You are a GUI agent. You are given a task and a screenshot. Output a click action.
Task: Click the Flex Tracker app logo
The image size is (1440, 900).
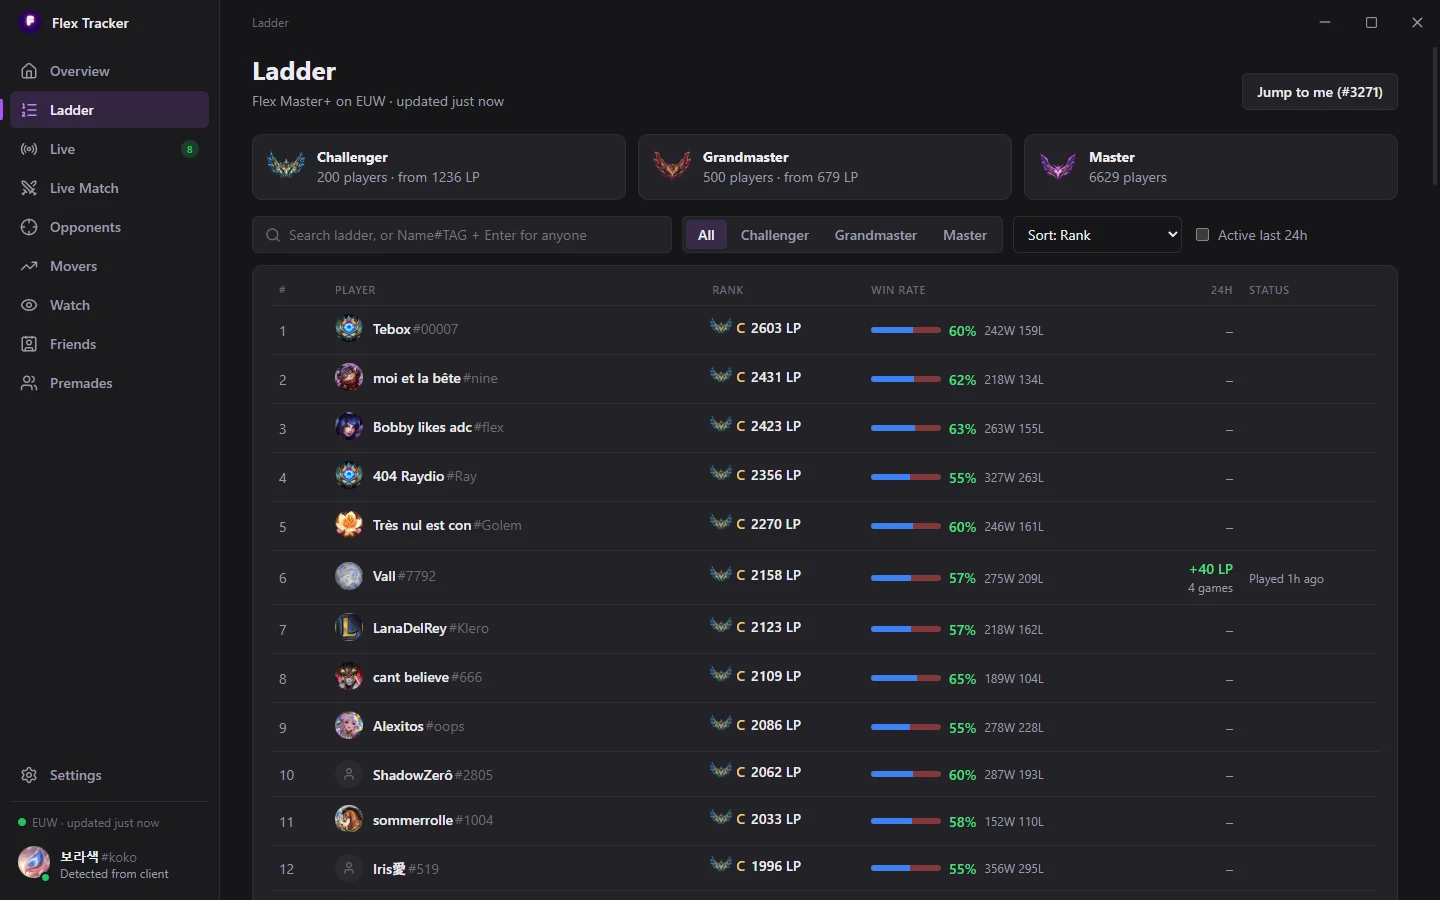pyautogui.click(x=30, y=22)
